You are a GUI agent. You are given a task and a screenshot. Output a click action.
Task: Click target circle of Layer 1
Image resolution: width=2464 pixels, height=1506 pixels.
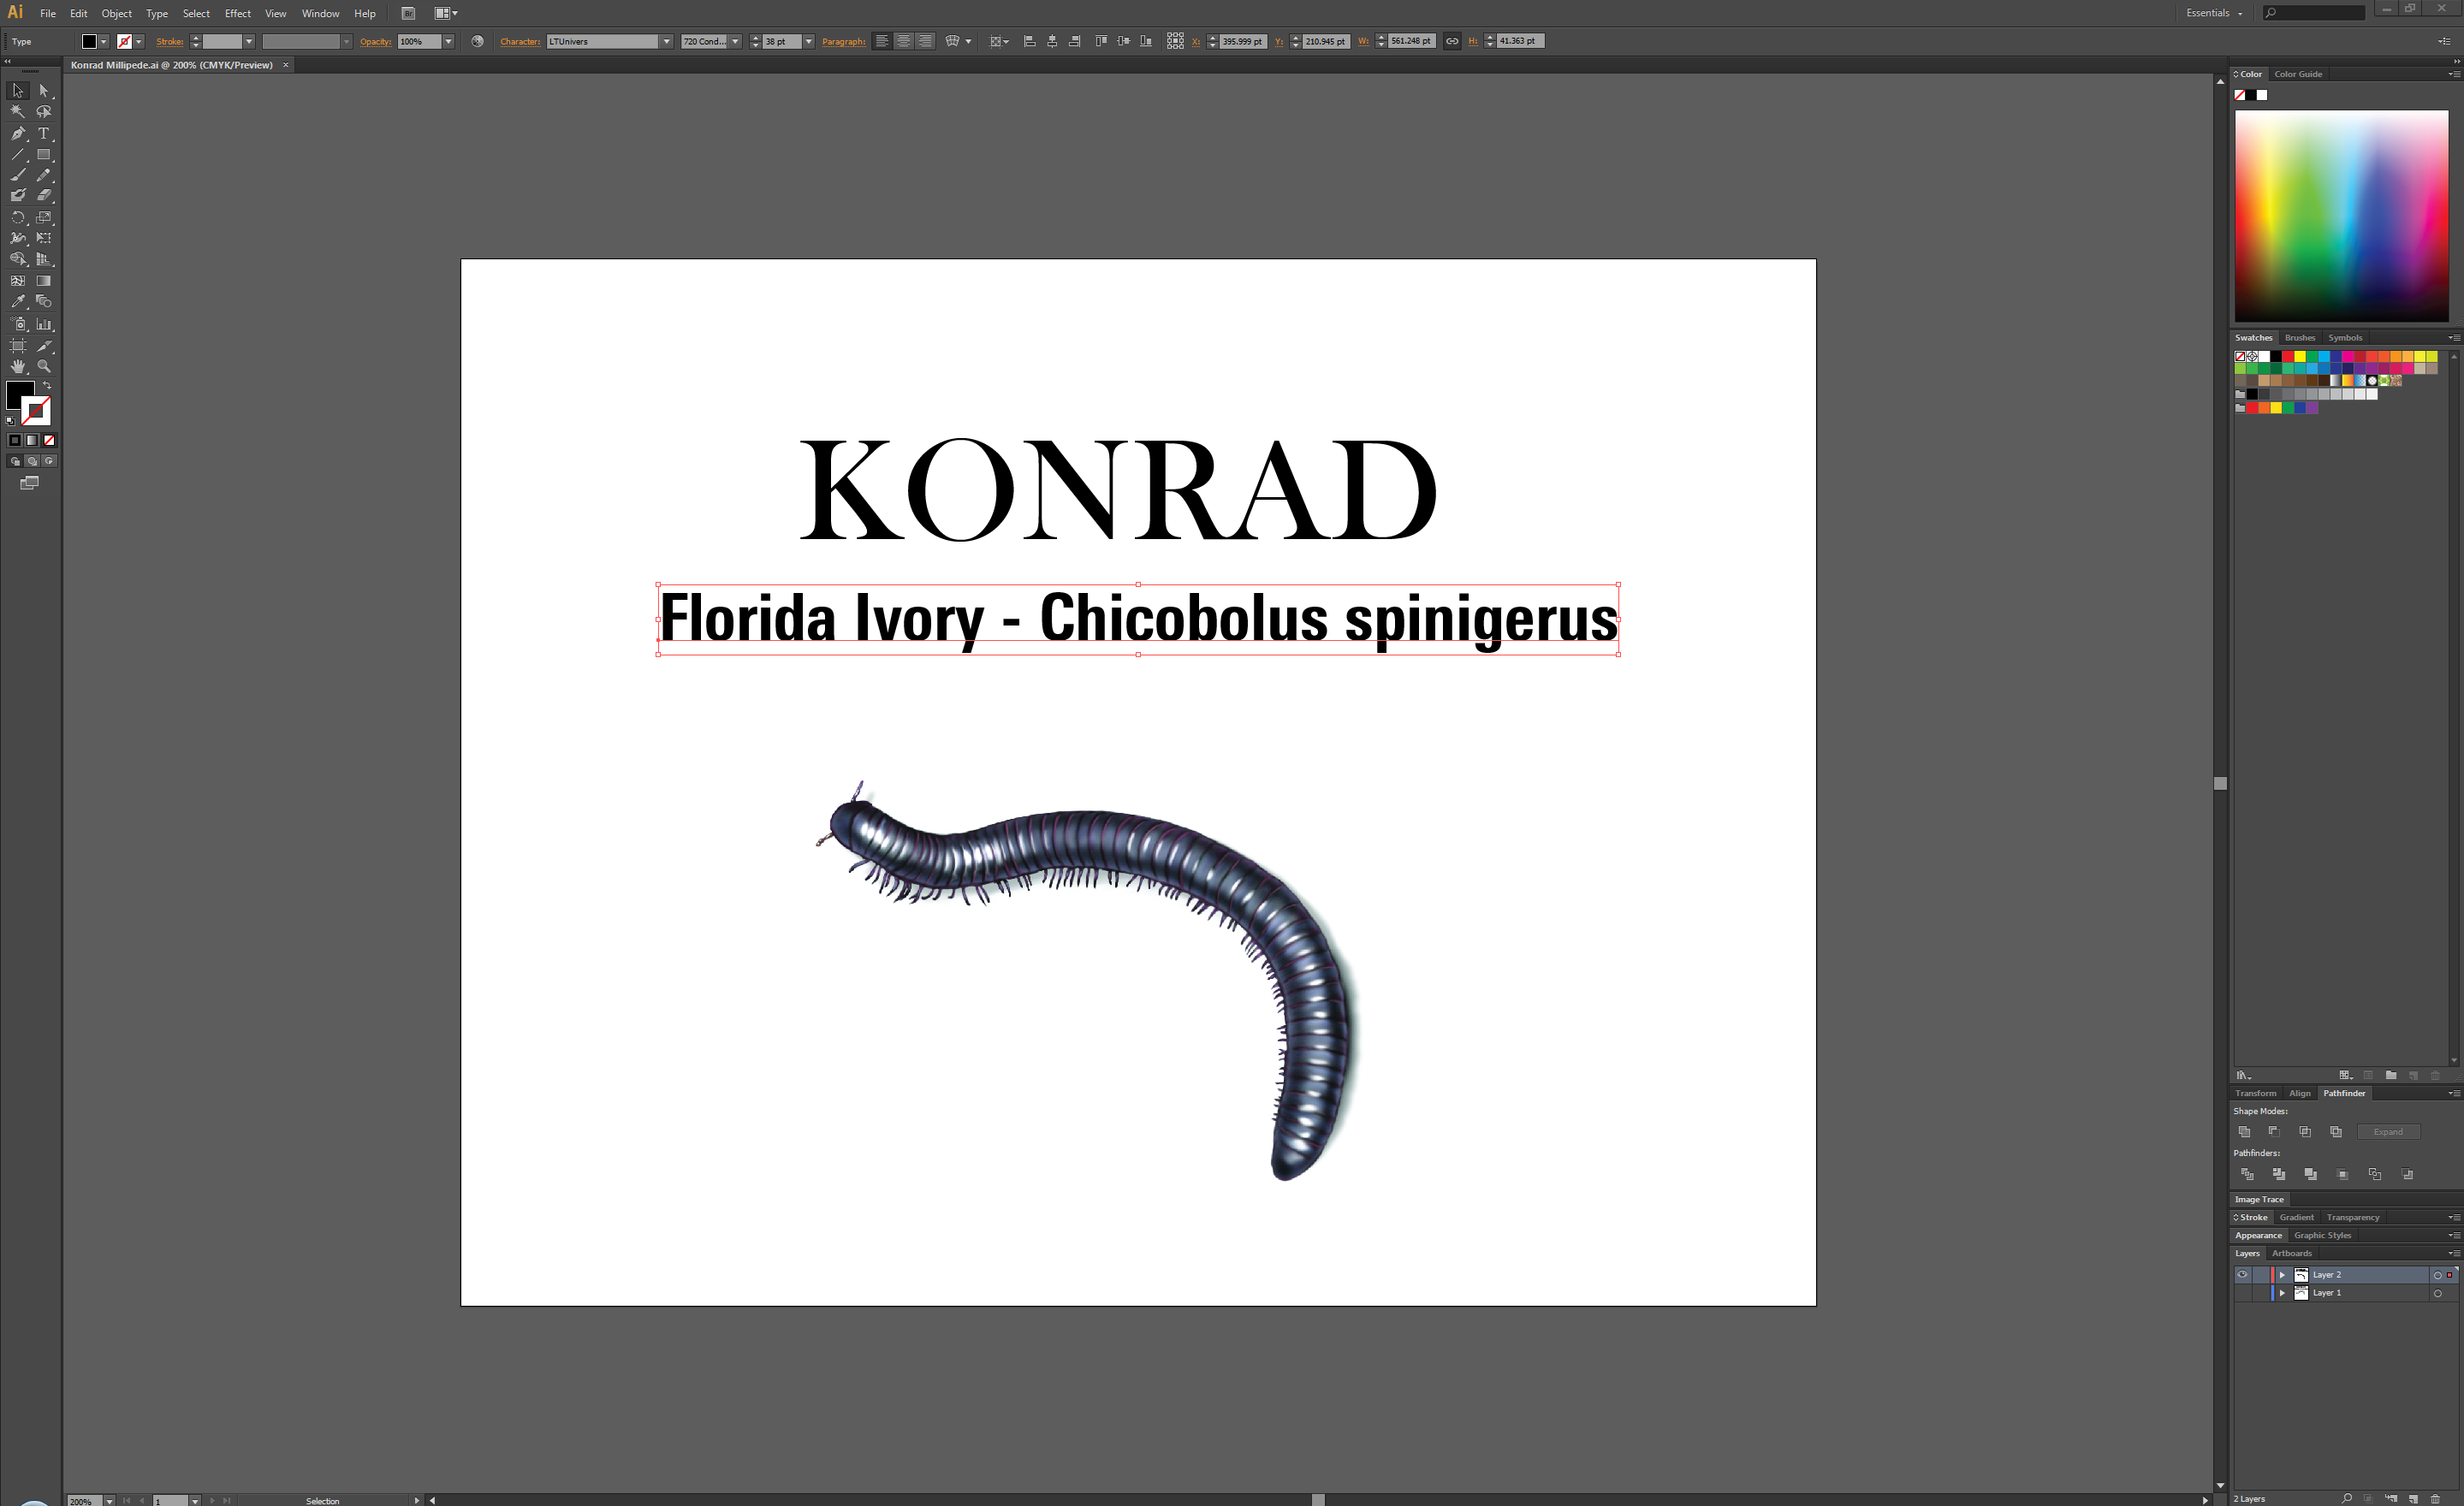tap(2437, 1294)
